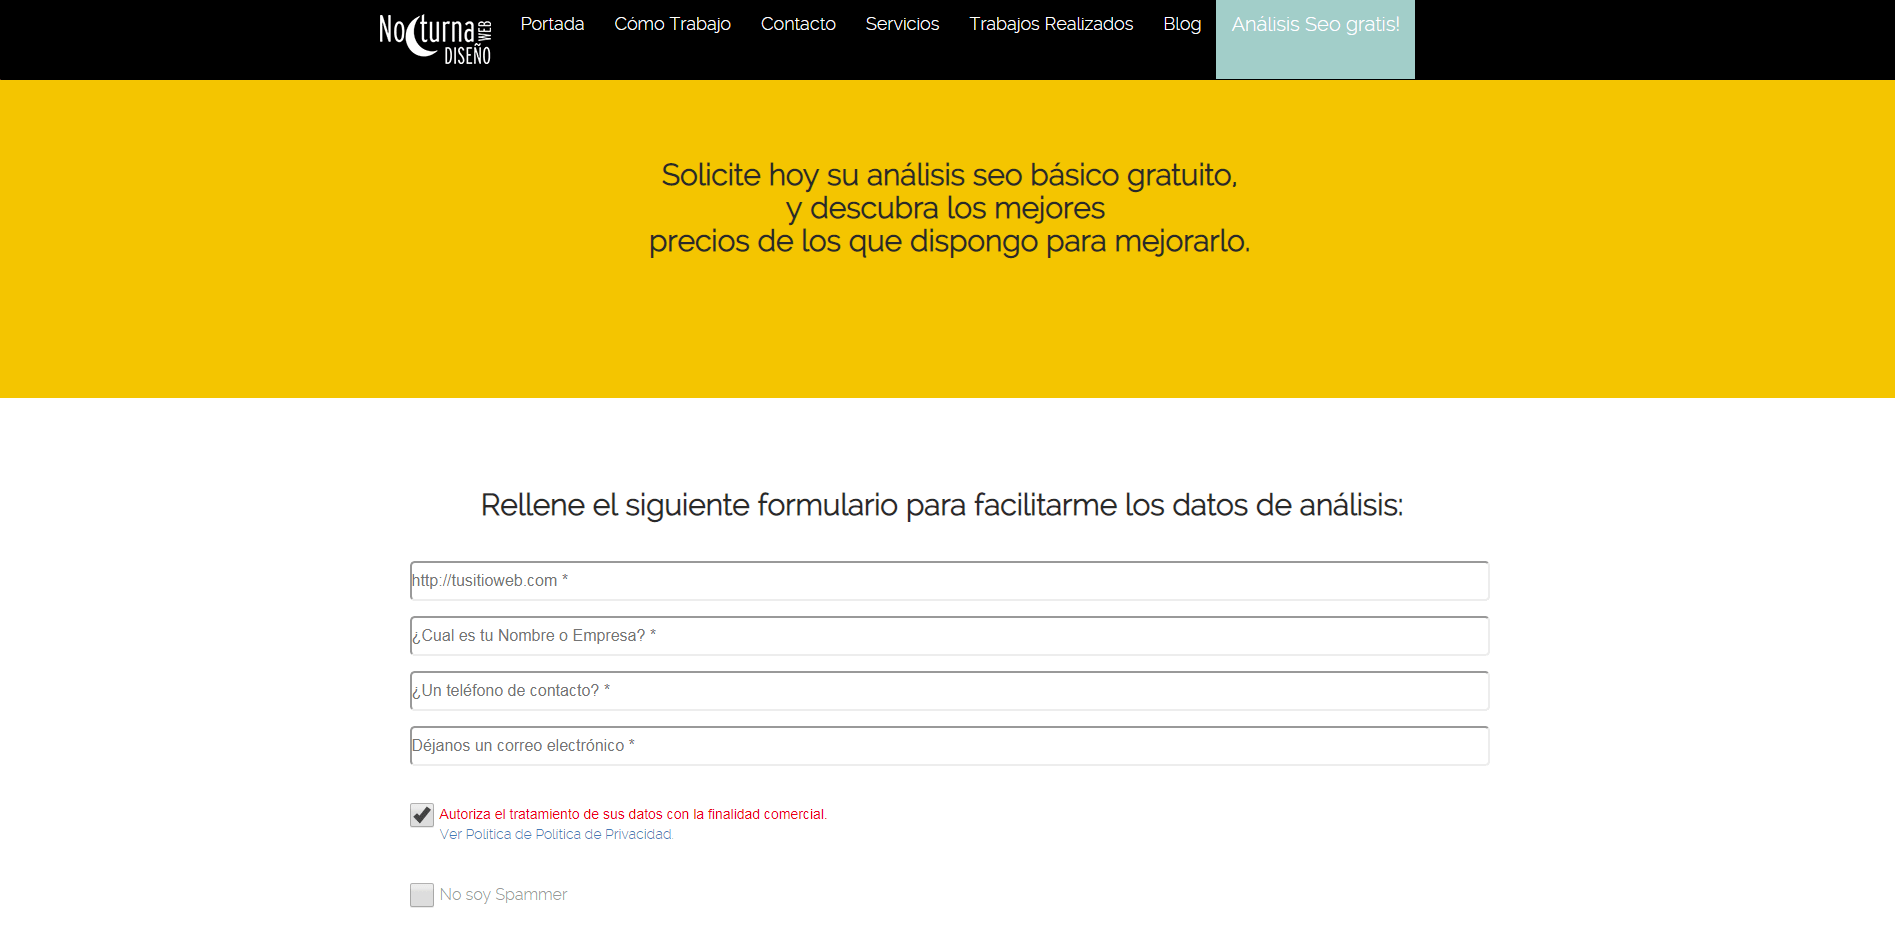Click the red authorization consent text
This screenshot has width=1895, height=933.
tap(632, 813)
